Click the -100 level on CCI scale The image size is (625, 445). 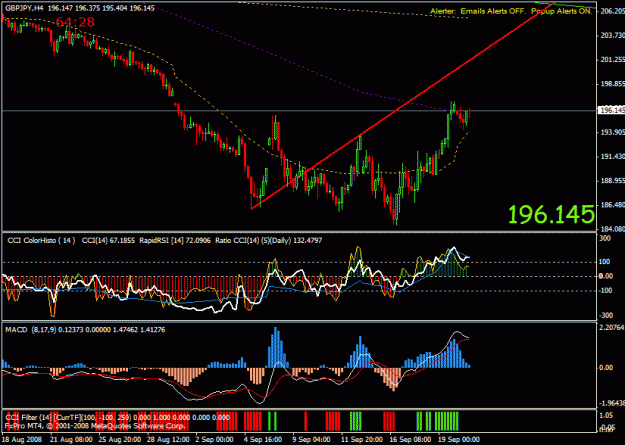click(x=607, y=291)
